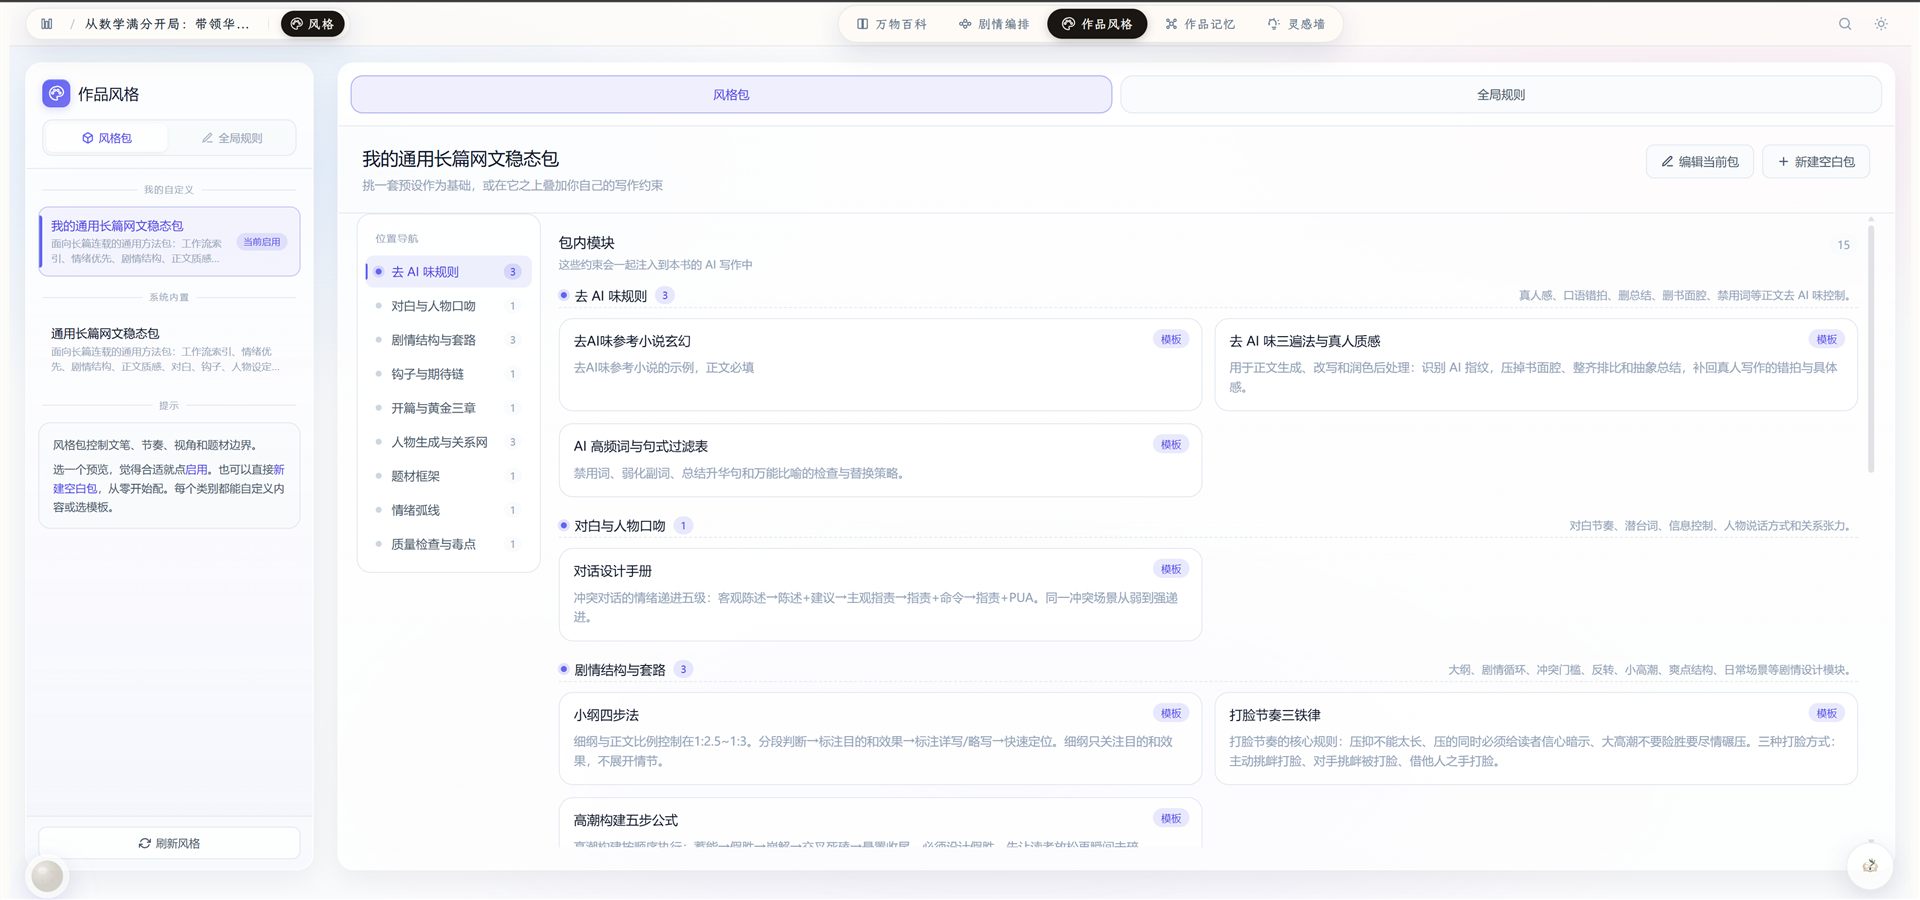Click the project title 从数学满分开局 breadcrumb
Screen dimensions: 1920x900
[167, 24]
